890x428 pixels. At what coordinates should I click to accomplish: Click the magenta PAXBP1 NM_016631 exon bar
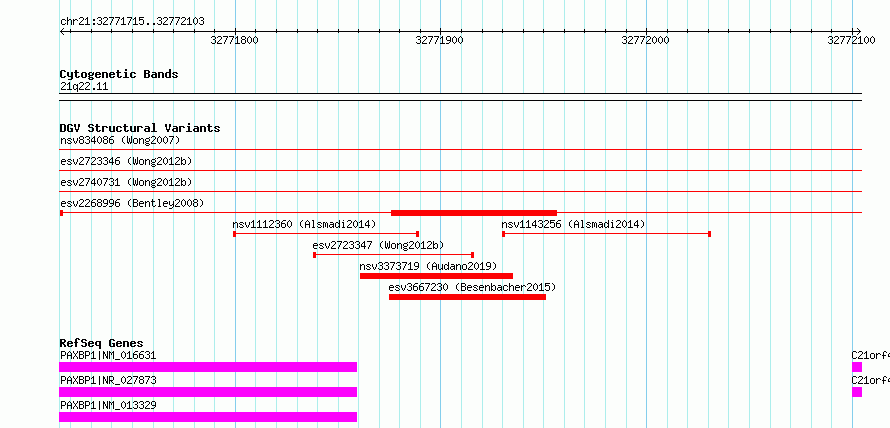[x=208, y=367]
